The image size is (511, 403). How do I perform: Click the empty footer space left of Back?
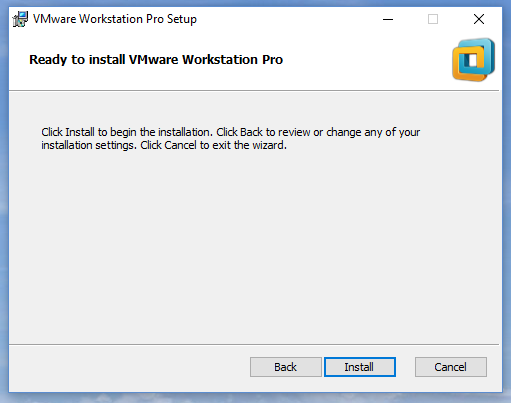pos(130,367)
